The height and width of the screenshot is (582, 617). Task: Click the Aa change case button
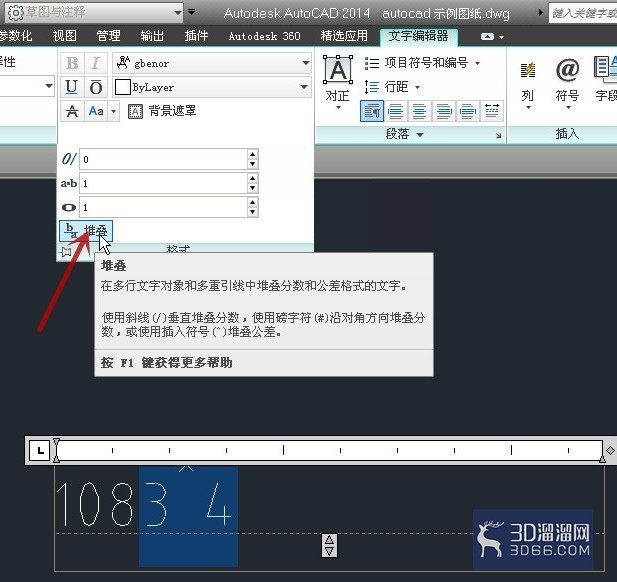(x=96, y=111)
